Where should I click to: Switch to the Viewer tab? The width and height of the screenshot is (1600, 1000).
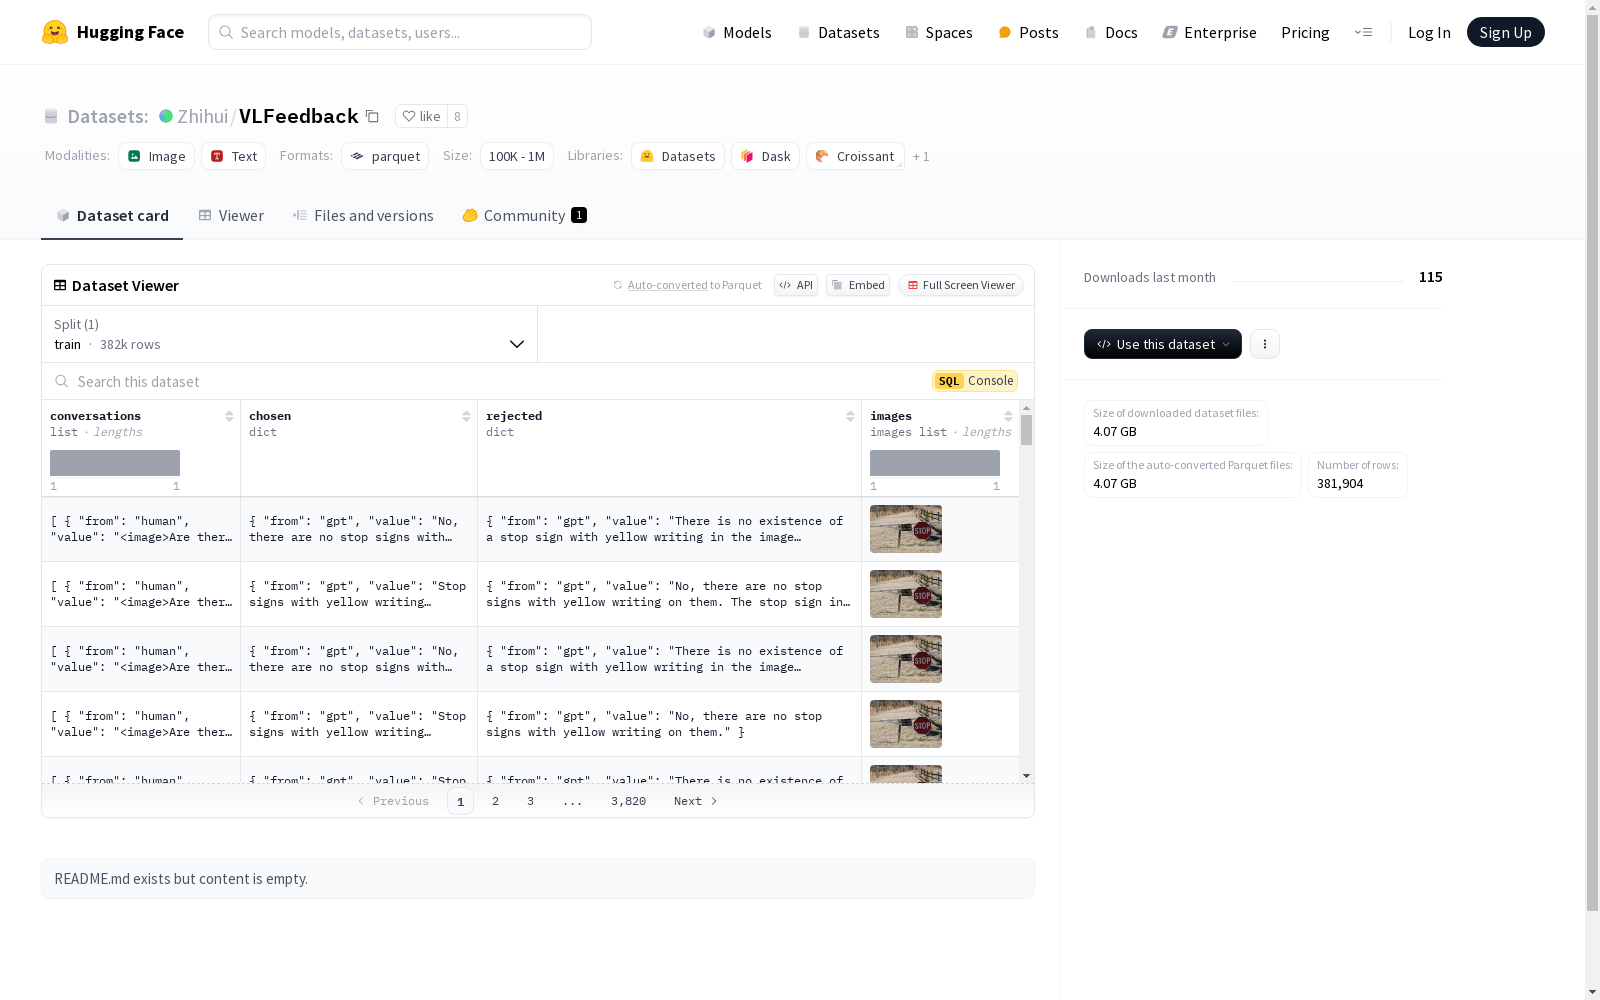click(231, 216)
